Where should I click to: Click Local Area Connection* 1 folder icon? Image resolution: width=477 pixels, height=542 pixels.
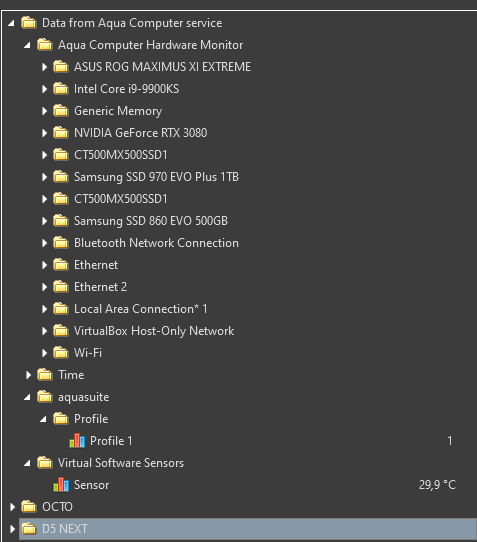pyautogui.click(x=61, y=309)
